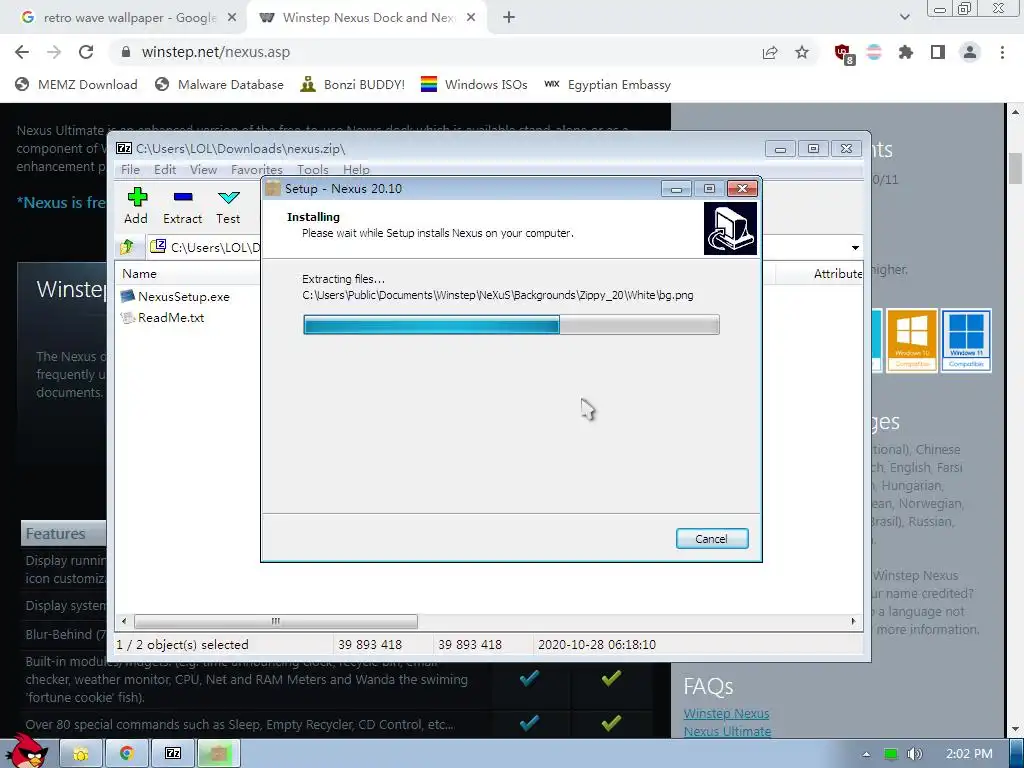Click the striped flag extension icon

click(x=874, y=52)
